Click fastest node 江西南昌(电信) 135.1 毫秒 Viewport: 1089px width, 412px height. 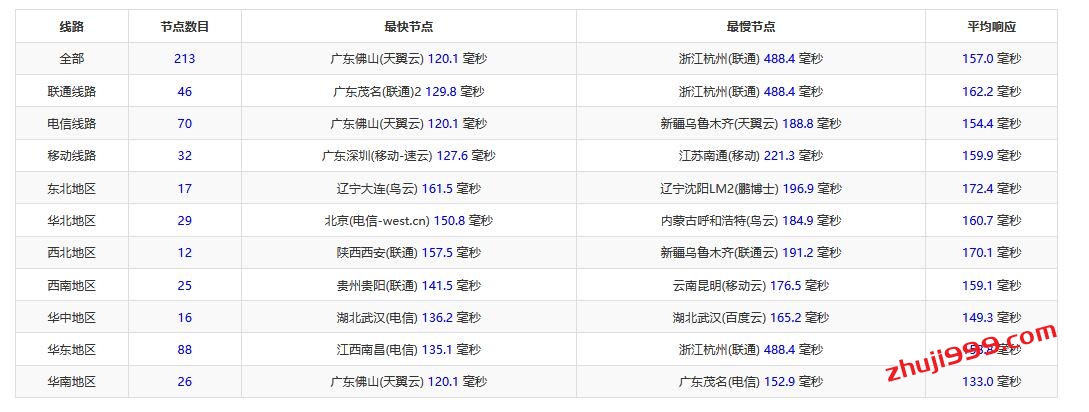[408, 349]
